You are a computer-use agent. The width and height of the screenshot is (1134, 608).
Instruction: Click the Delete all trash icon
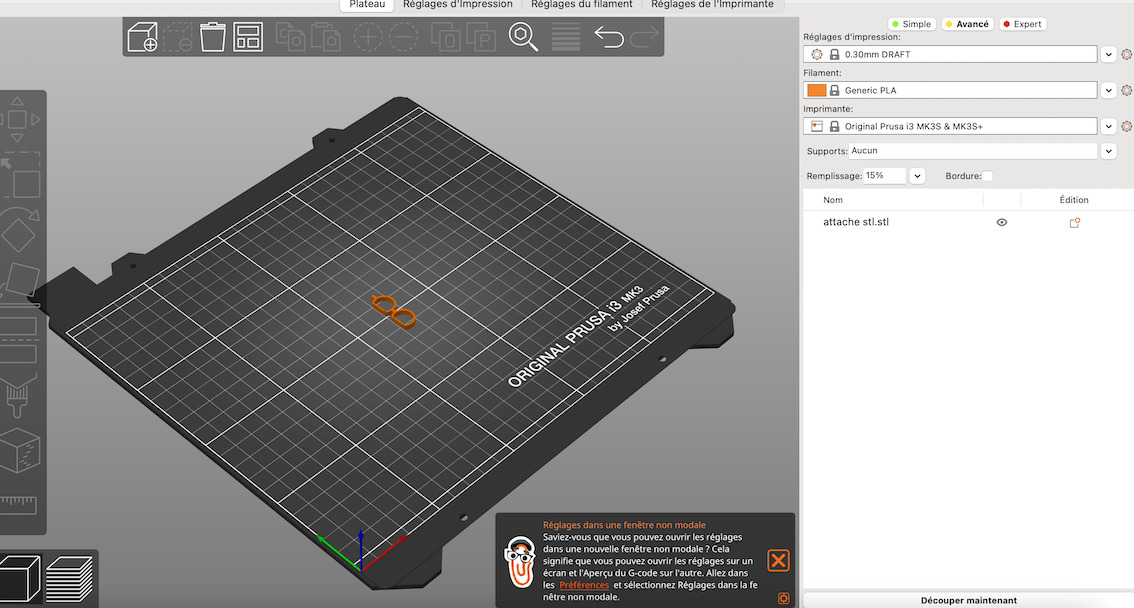(213, 37)
